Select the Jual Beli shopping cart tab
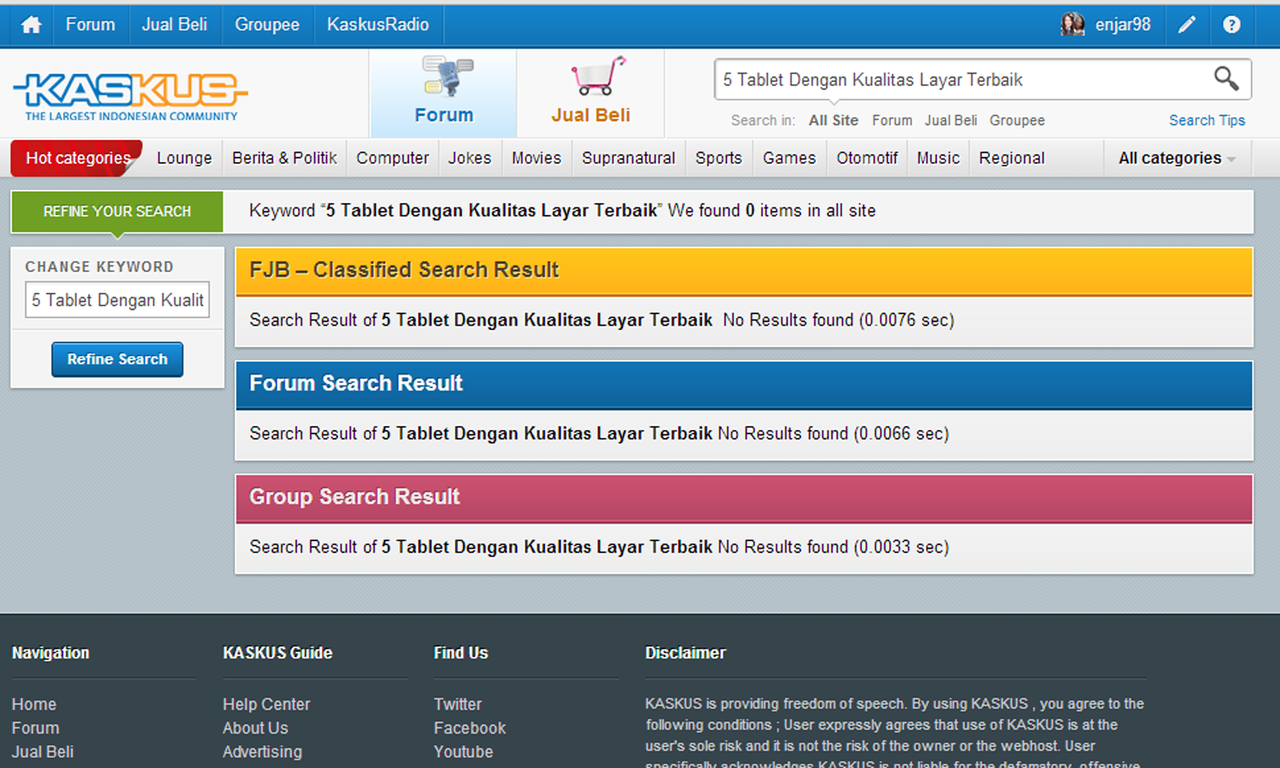This screenshot has width=1280, height=768. coord(591,92)
